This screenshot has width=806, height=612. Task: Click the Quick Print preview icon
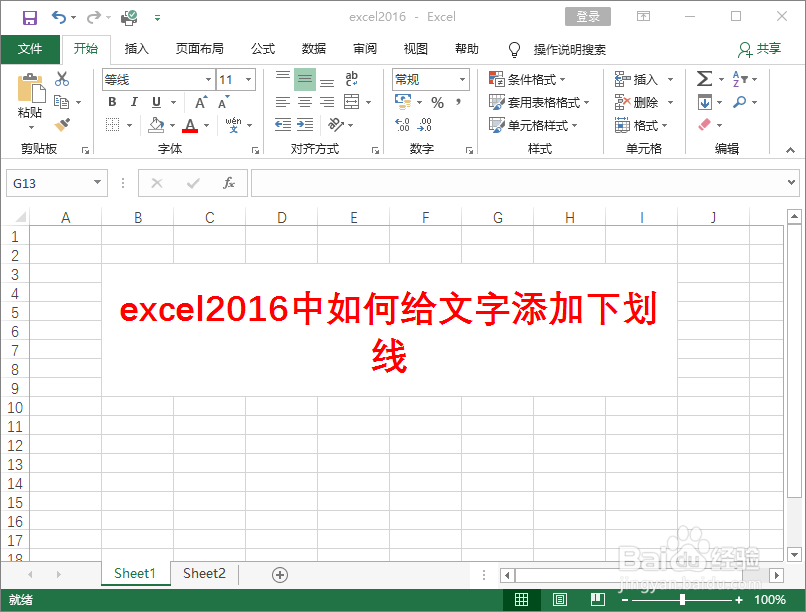coord(129,18)
